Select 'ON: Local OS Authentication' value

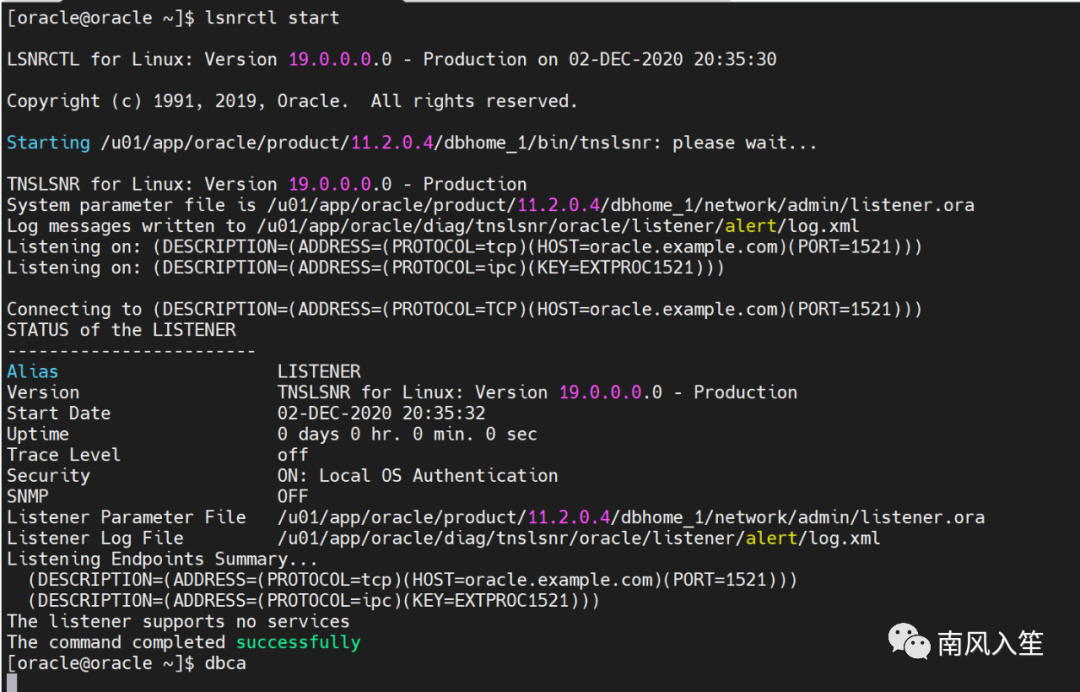418,476
